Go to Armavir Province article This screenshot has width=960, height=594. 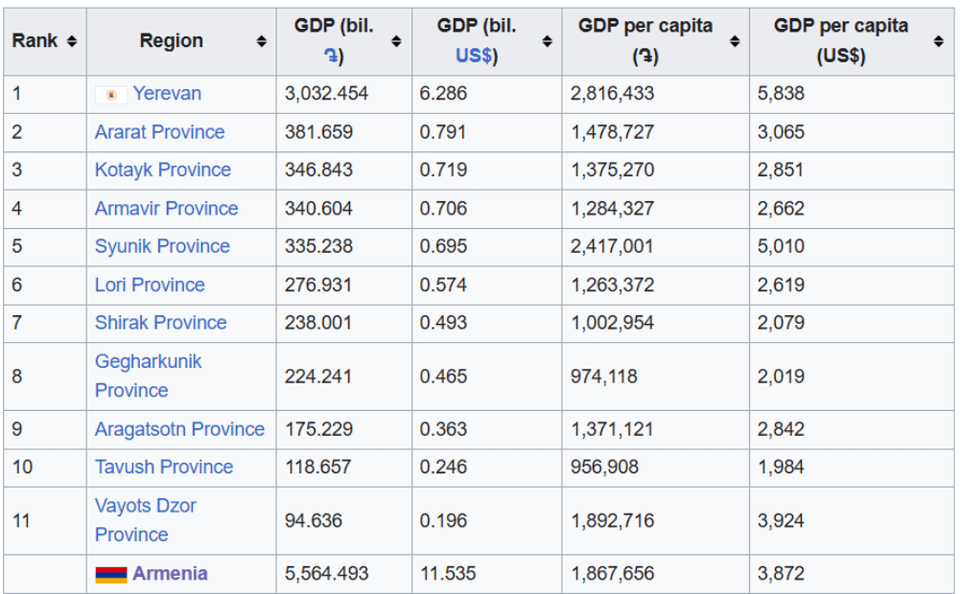tap(166, 208)
